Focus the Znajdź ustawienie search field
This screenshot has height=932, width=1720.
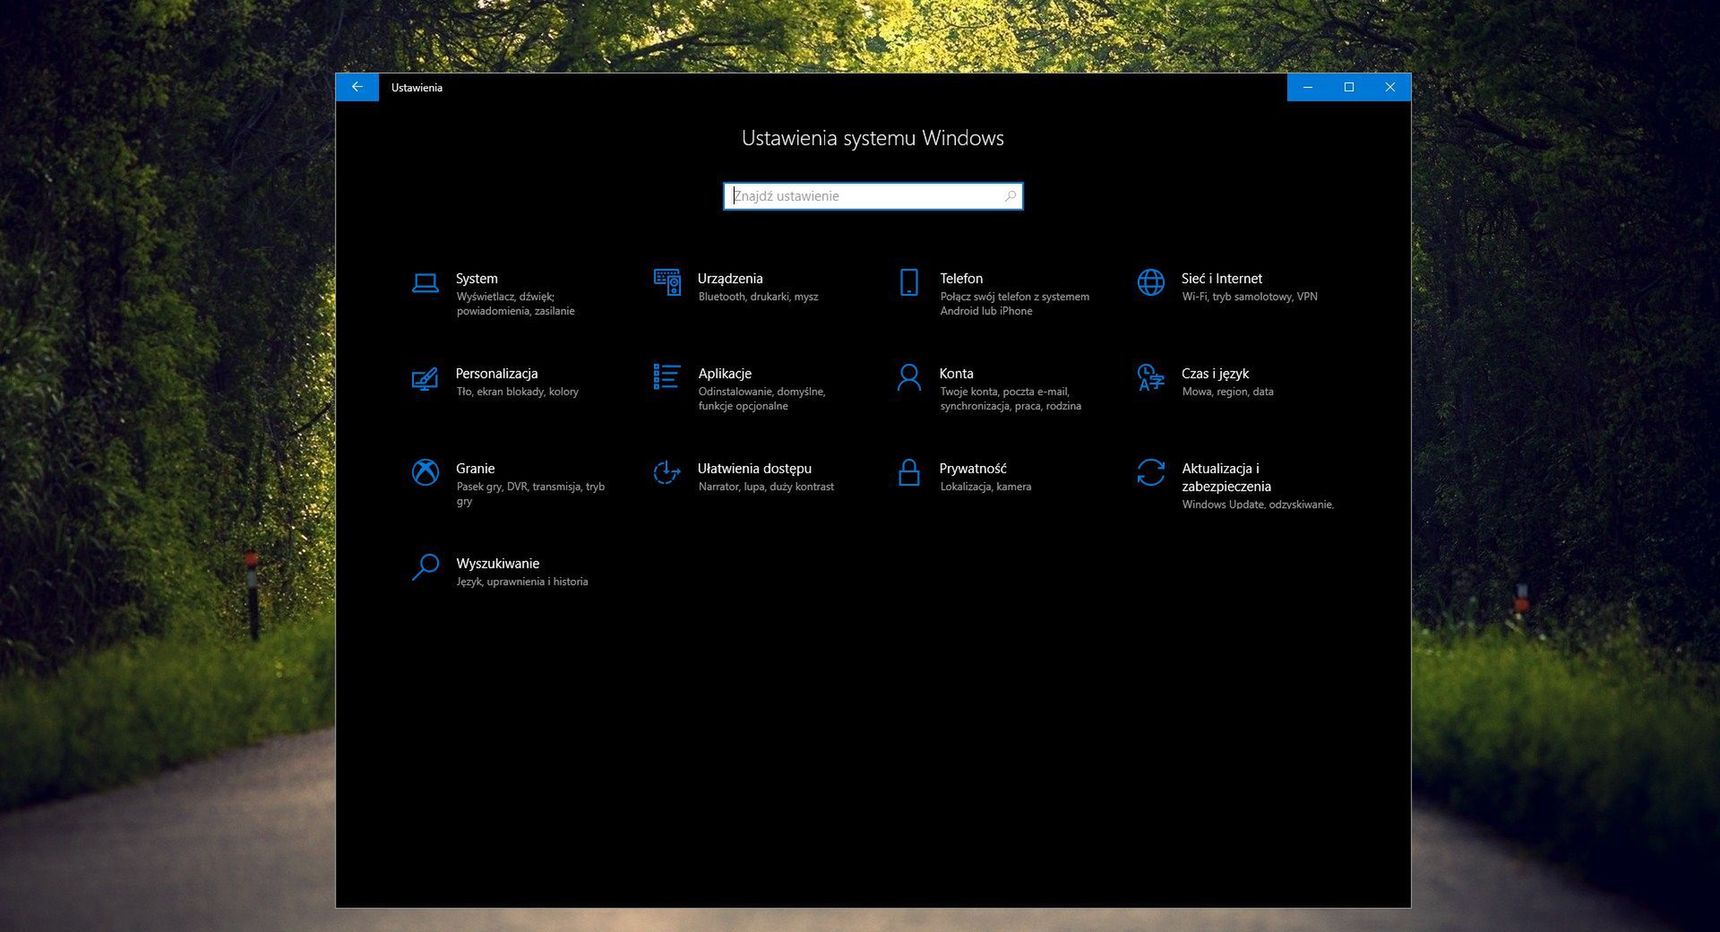[x=873, y=196]
